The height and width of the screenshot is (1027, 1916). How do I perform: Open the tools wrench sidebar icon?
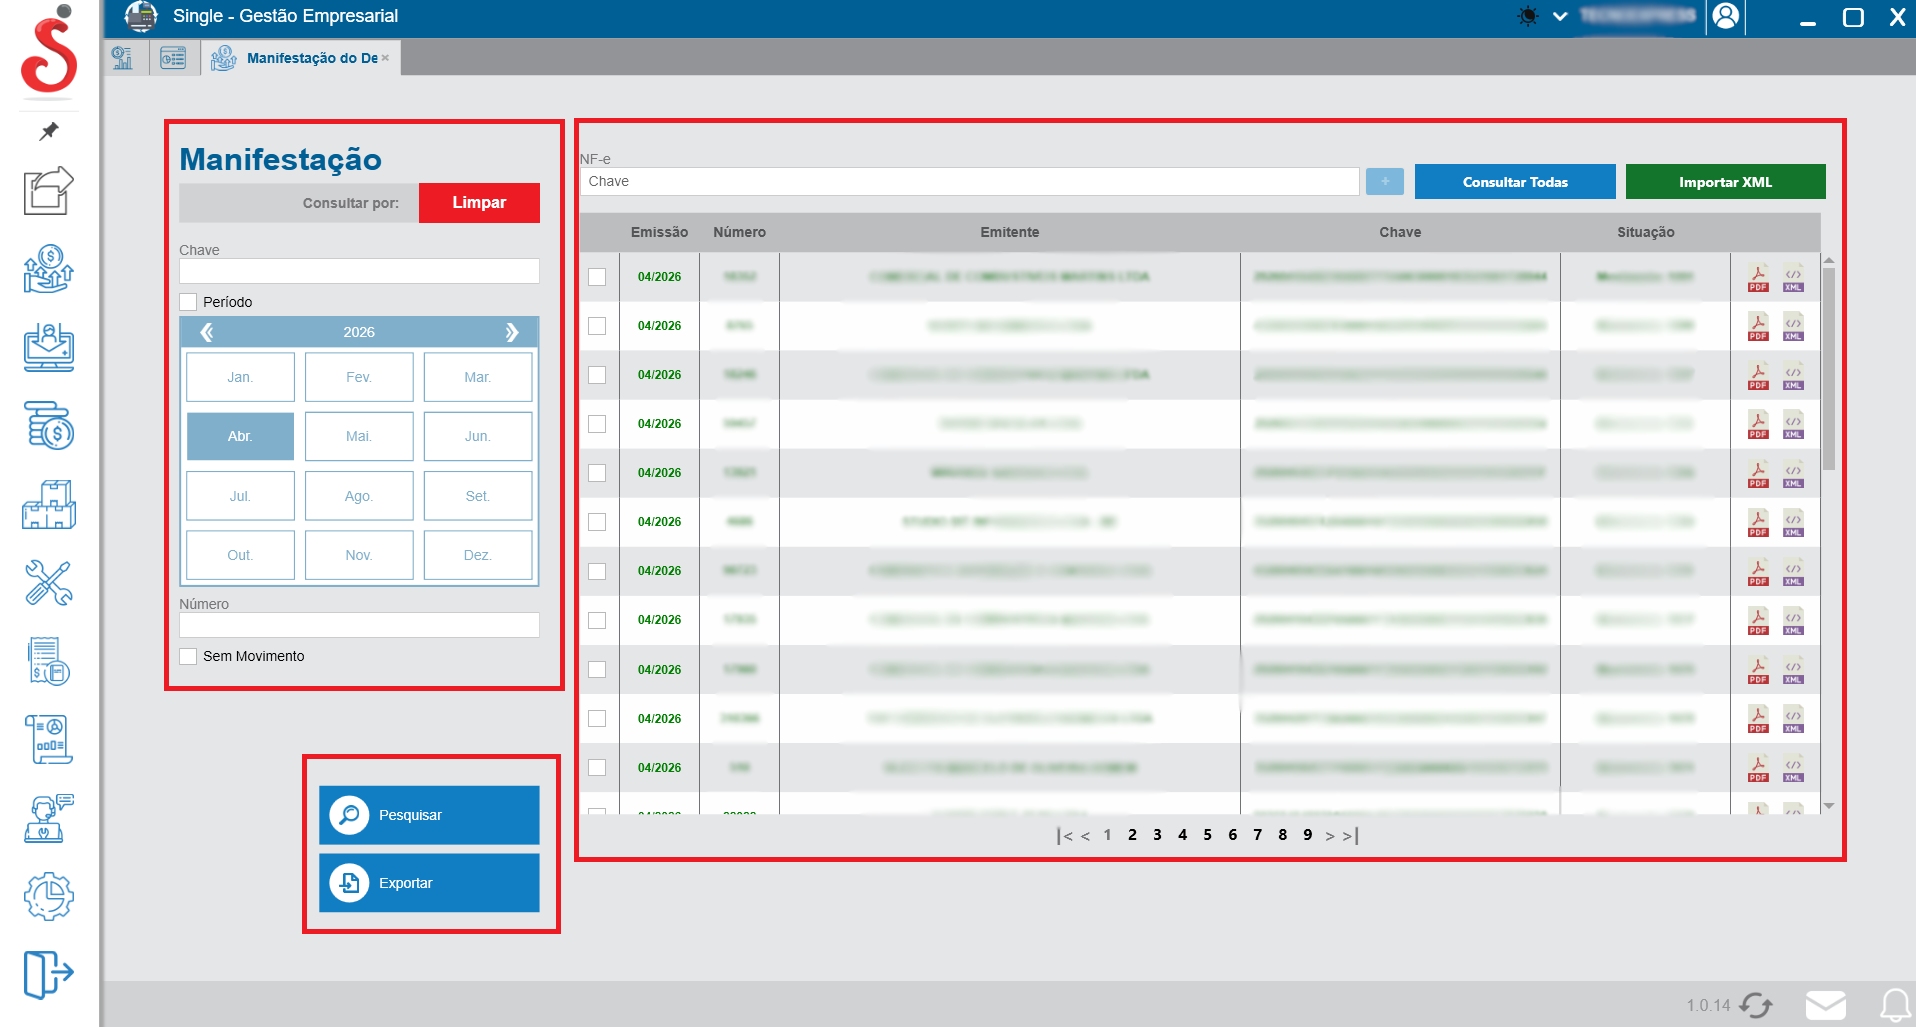coord(48,583)
